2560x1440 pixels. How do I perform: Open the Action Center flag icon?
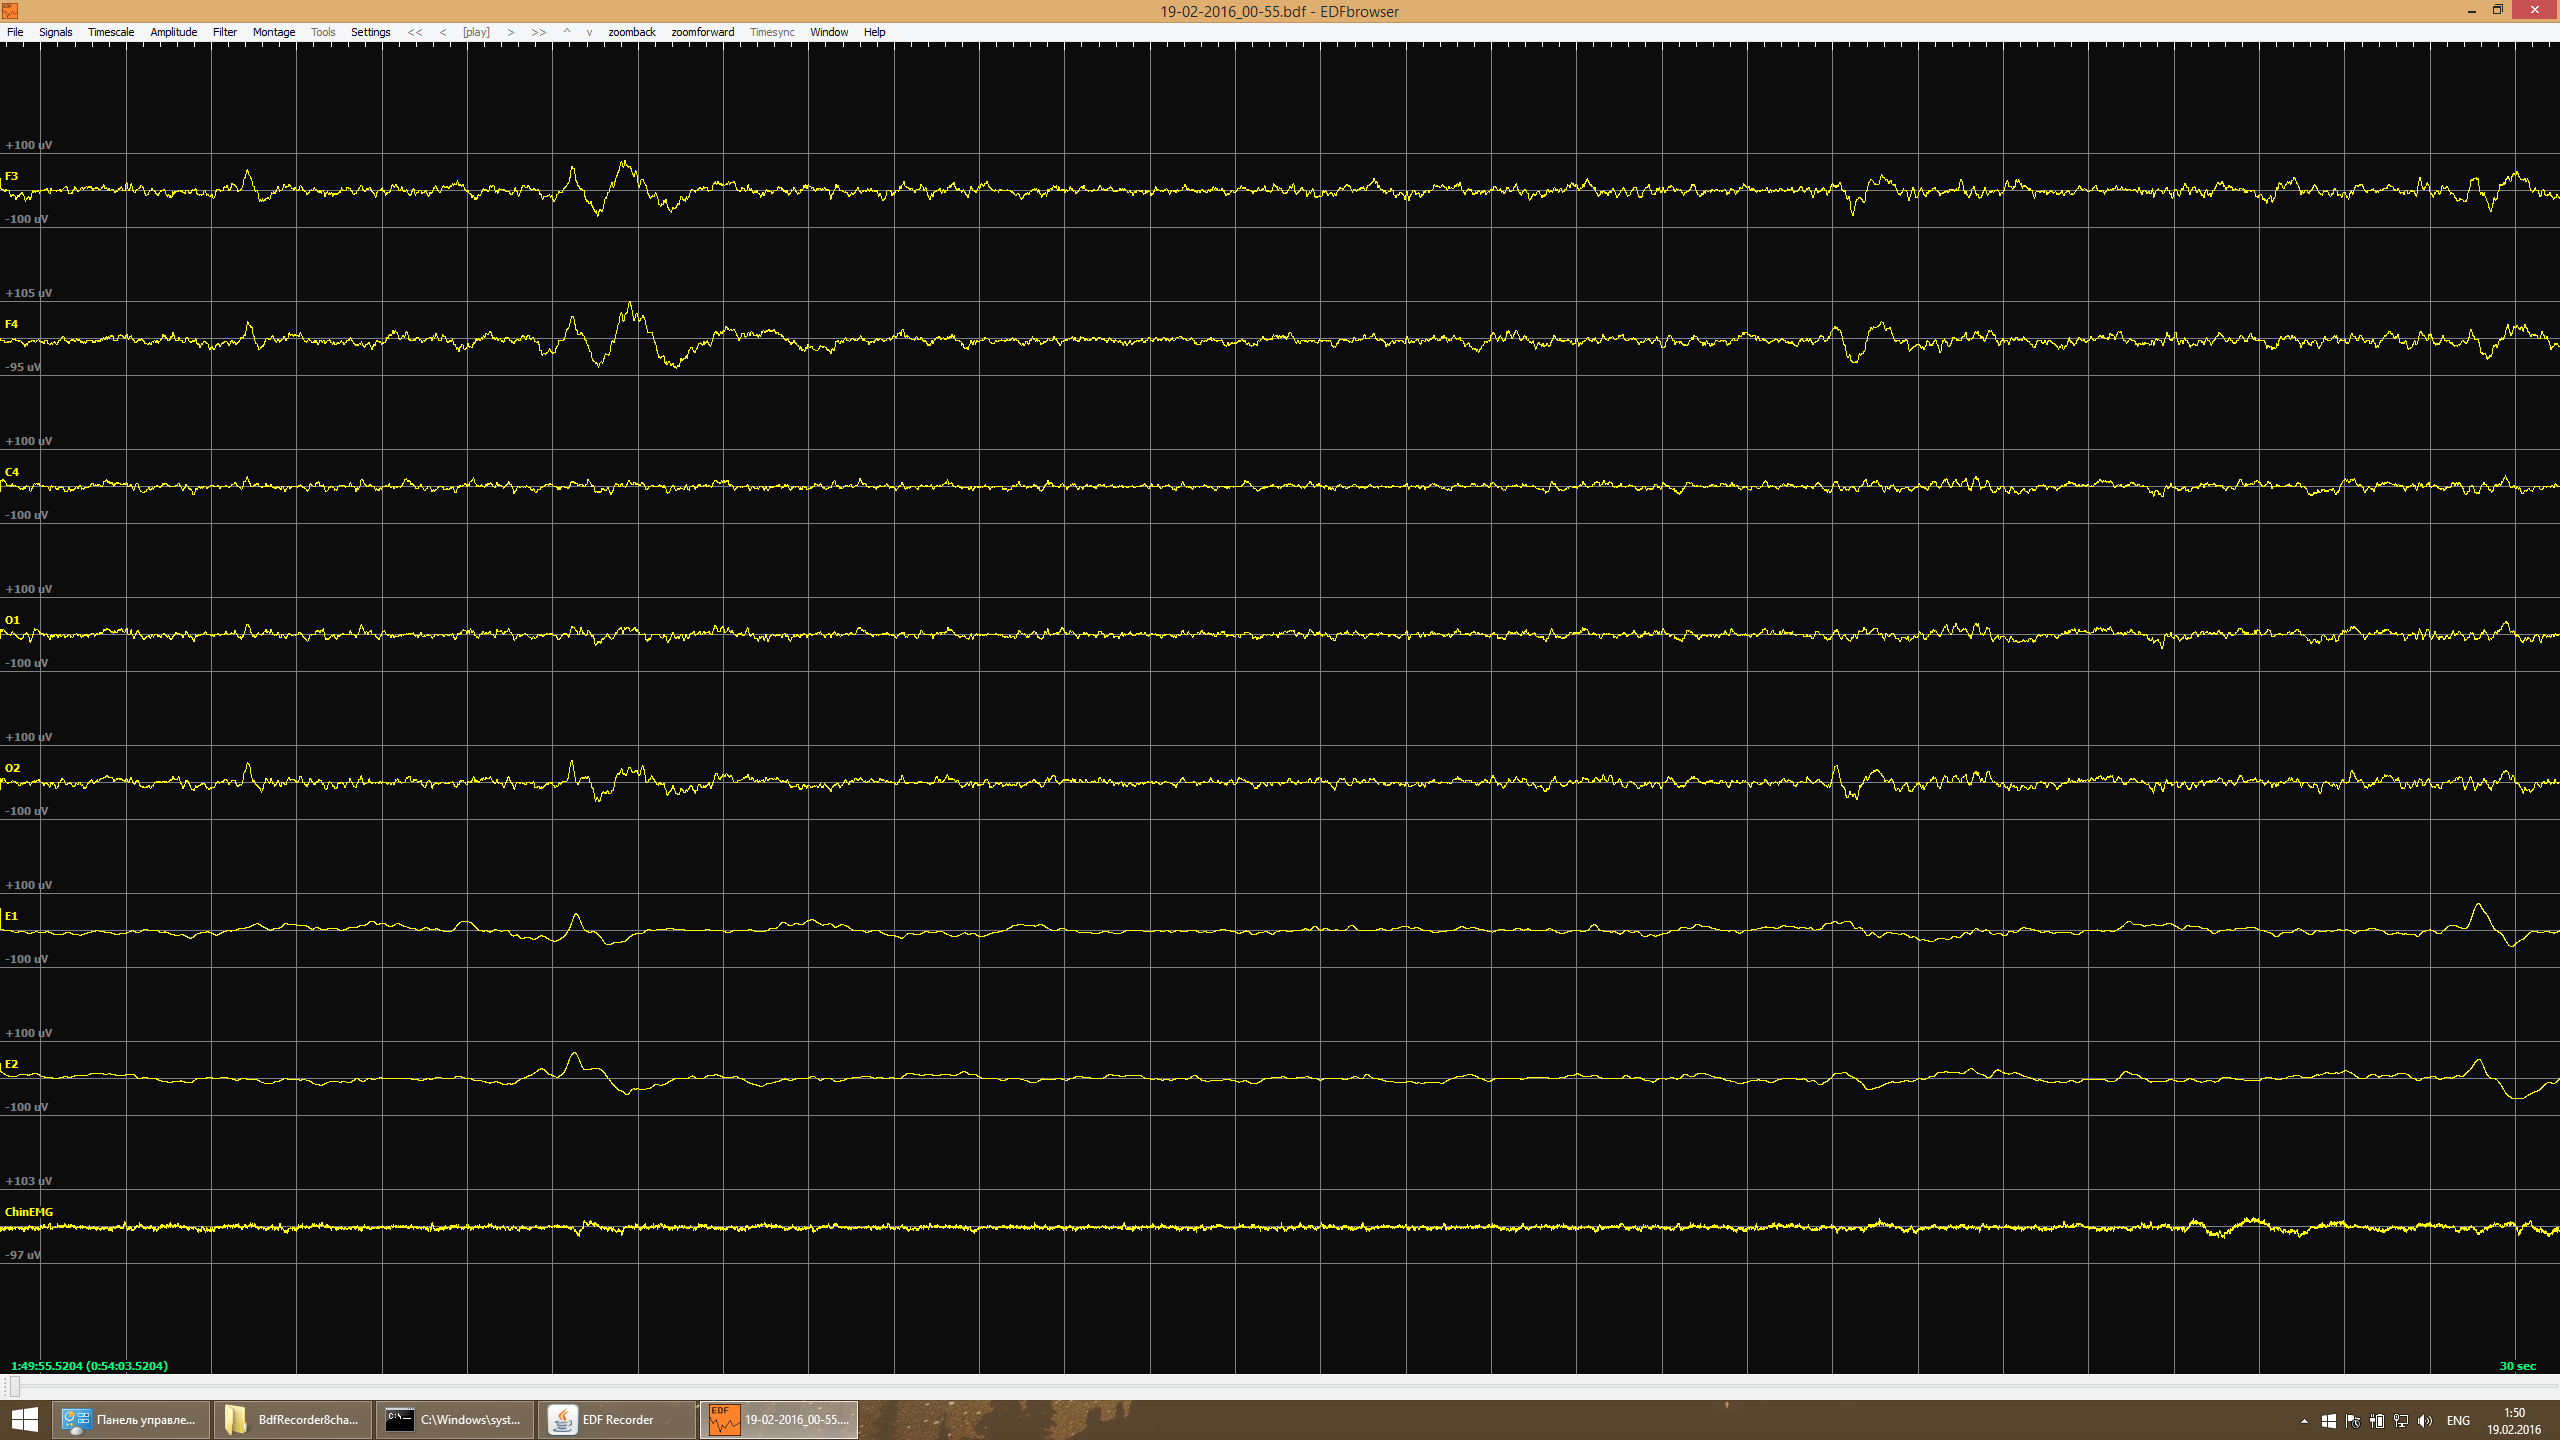(x=2353, y=1421)
